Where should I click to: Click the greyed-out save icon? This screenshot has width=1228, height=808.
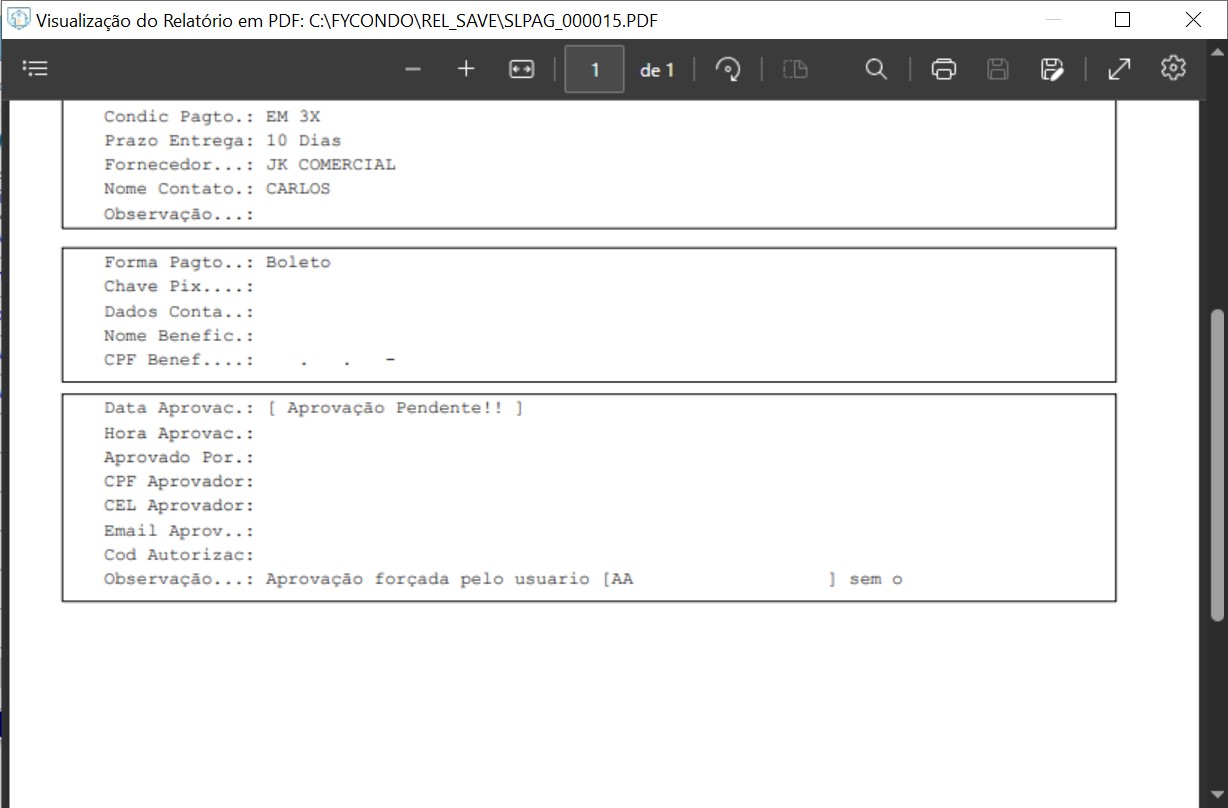pyautogui.click(x=997, y=69)
